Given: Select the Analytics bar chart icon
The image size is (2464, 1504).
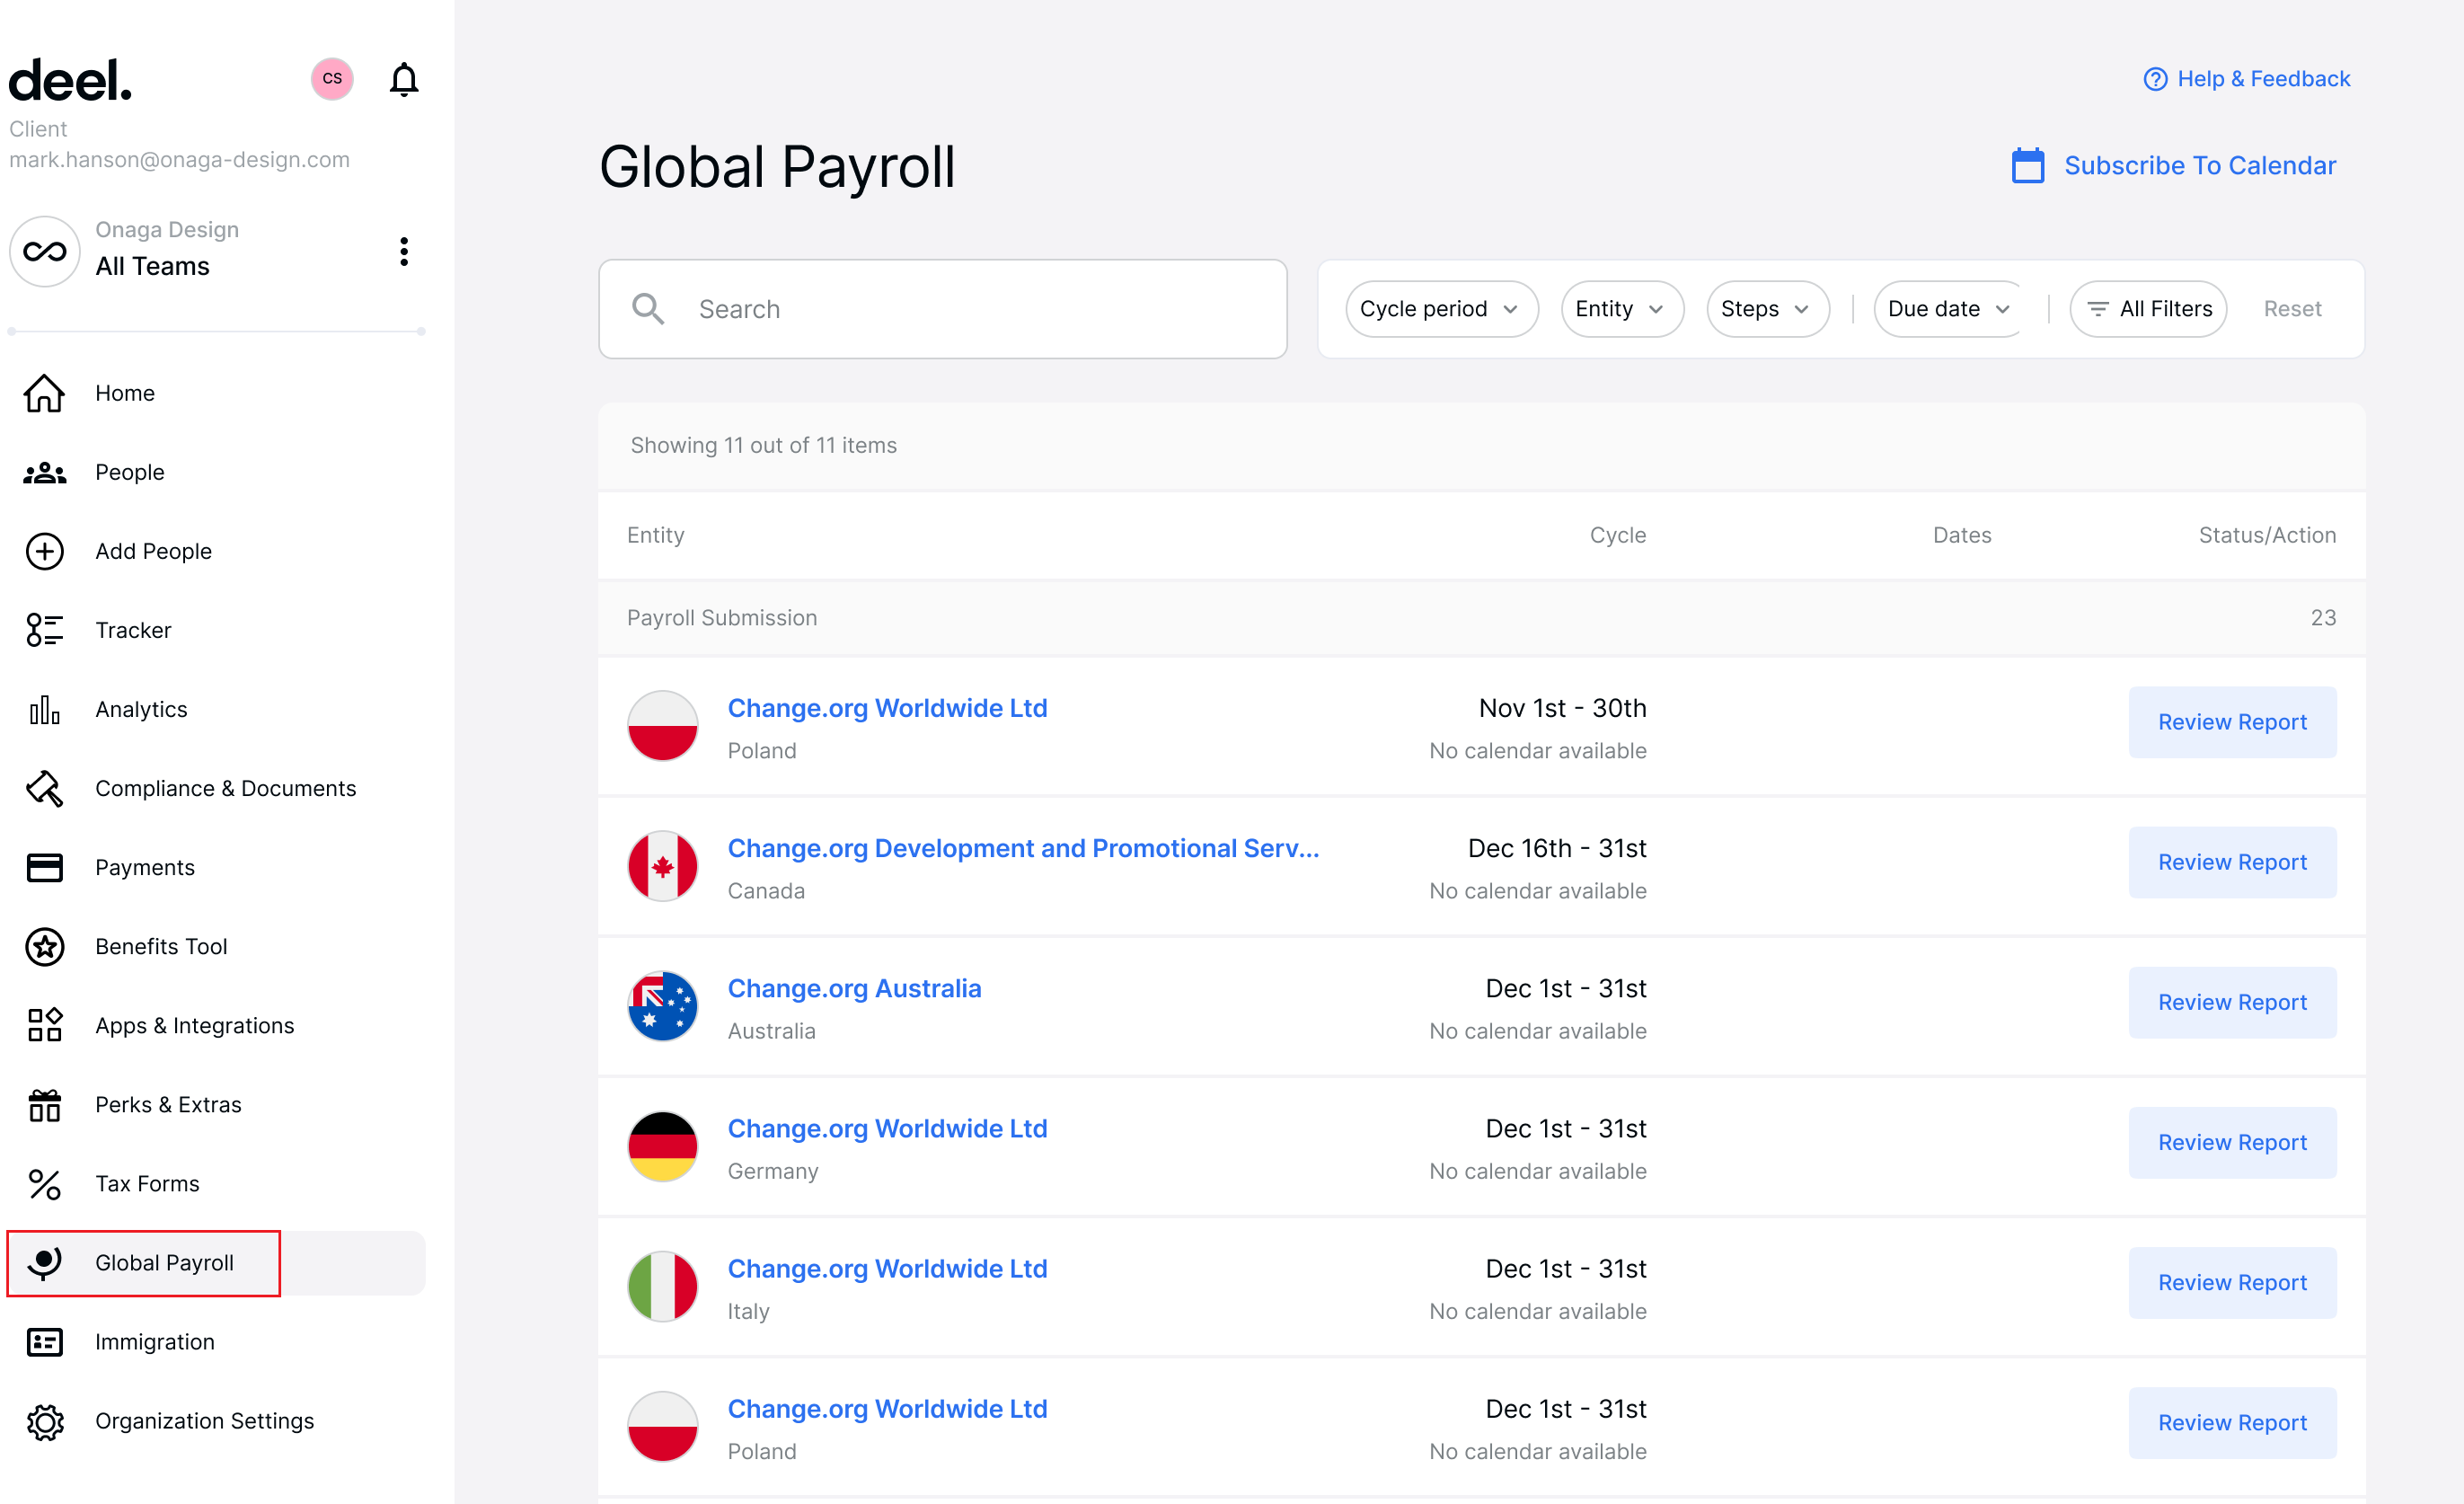Looking at the screenshot, I should (44, 709).
